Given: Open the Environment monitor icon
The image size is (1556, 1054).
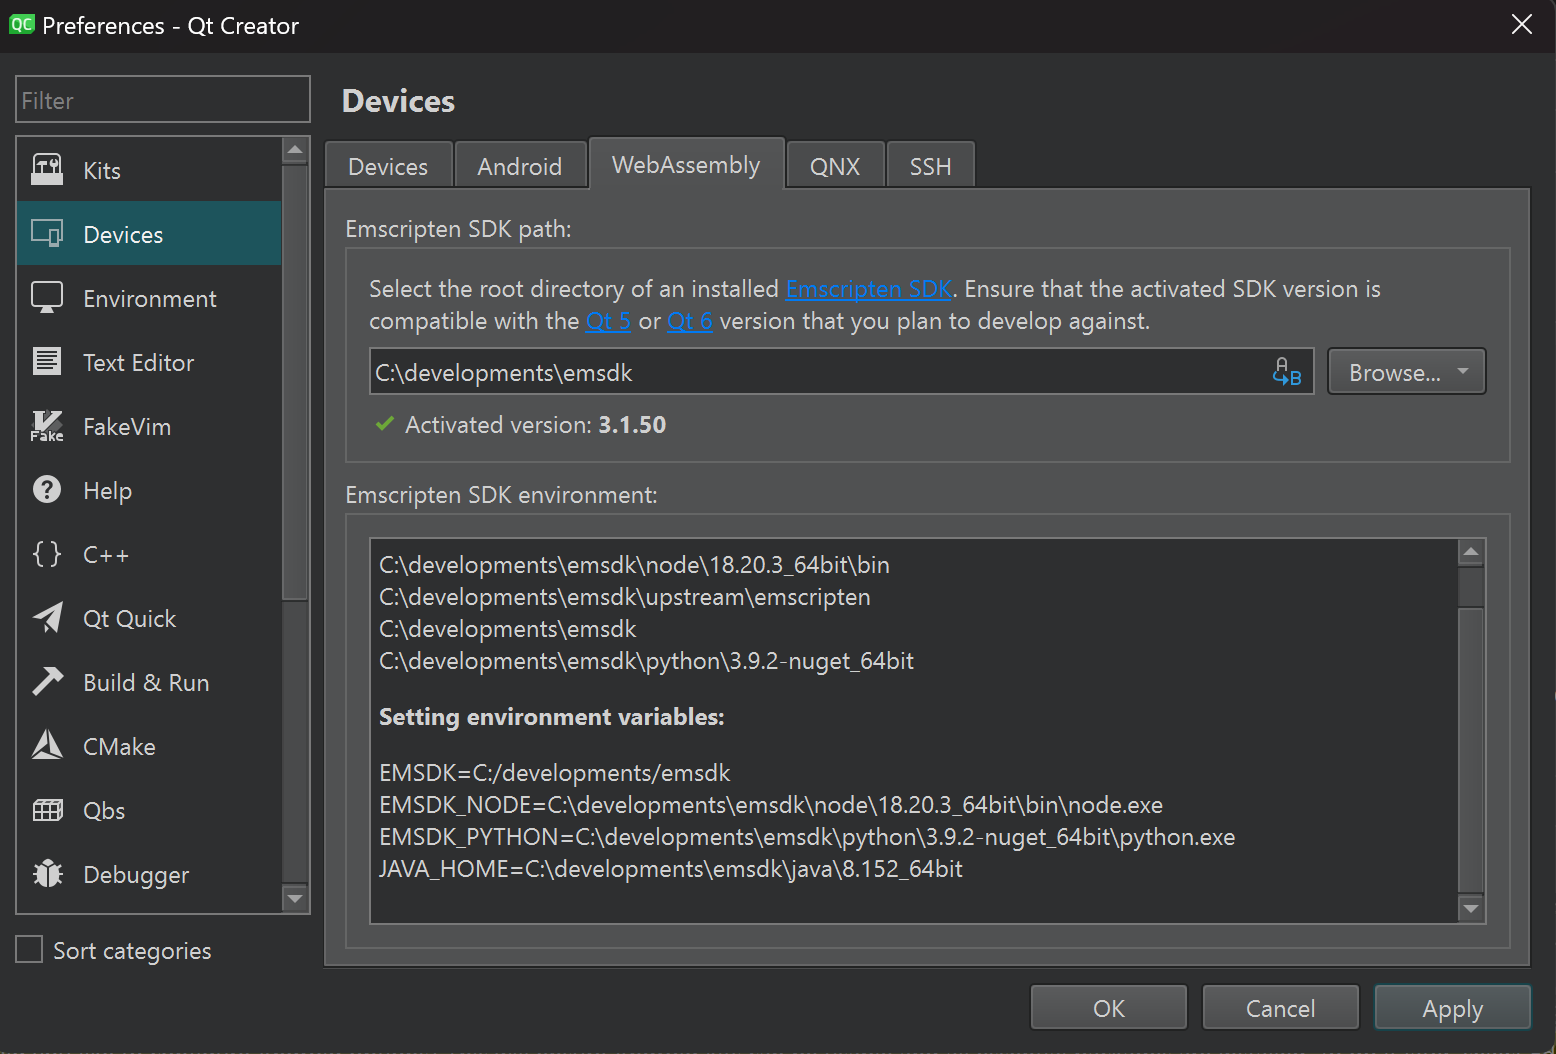Looking at the screenshot, I should [47, 298].
